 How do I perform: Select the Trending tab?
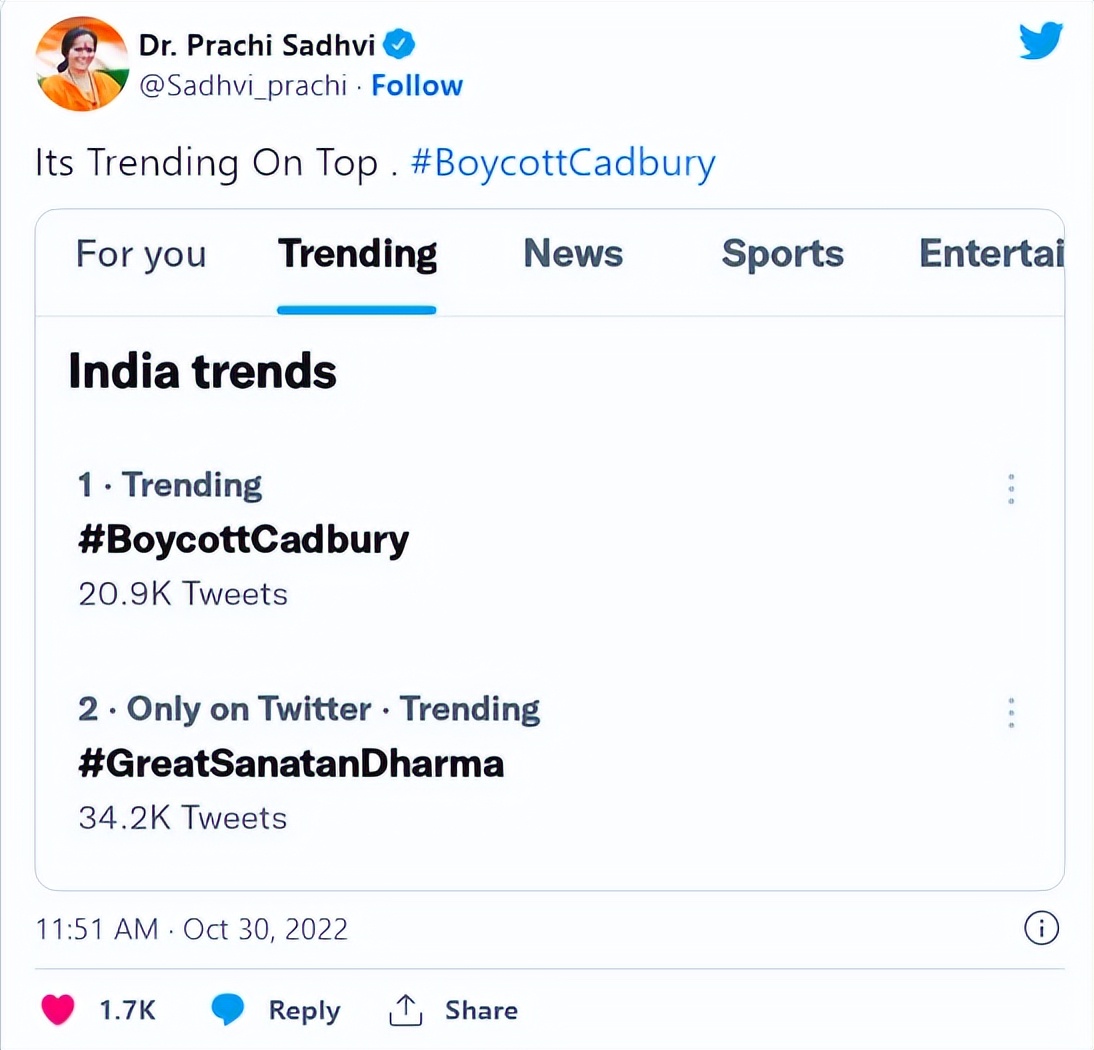357,254
